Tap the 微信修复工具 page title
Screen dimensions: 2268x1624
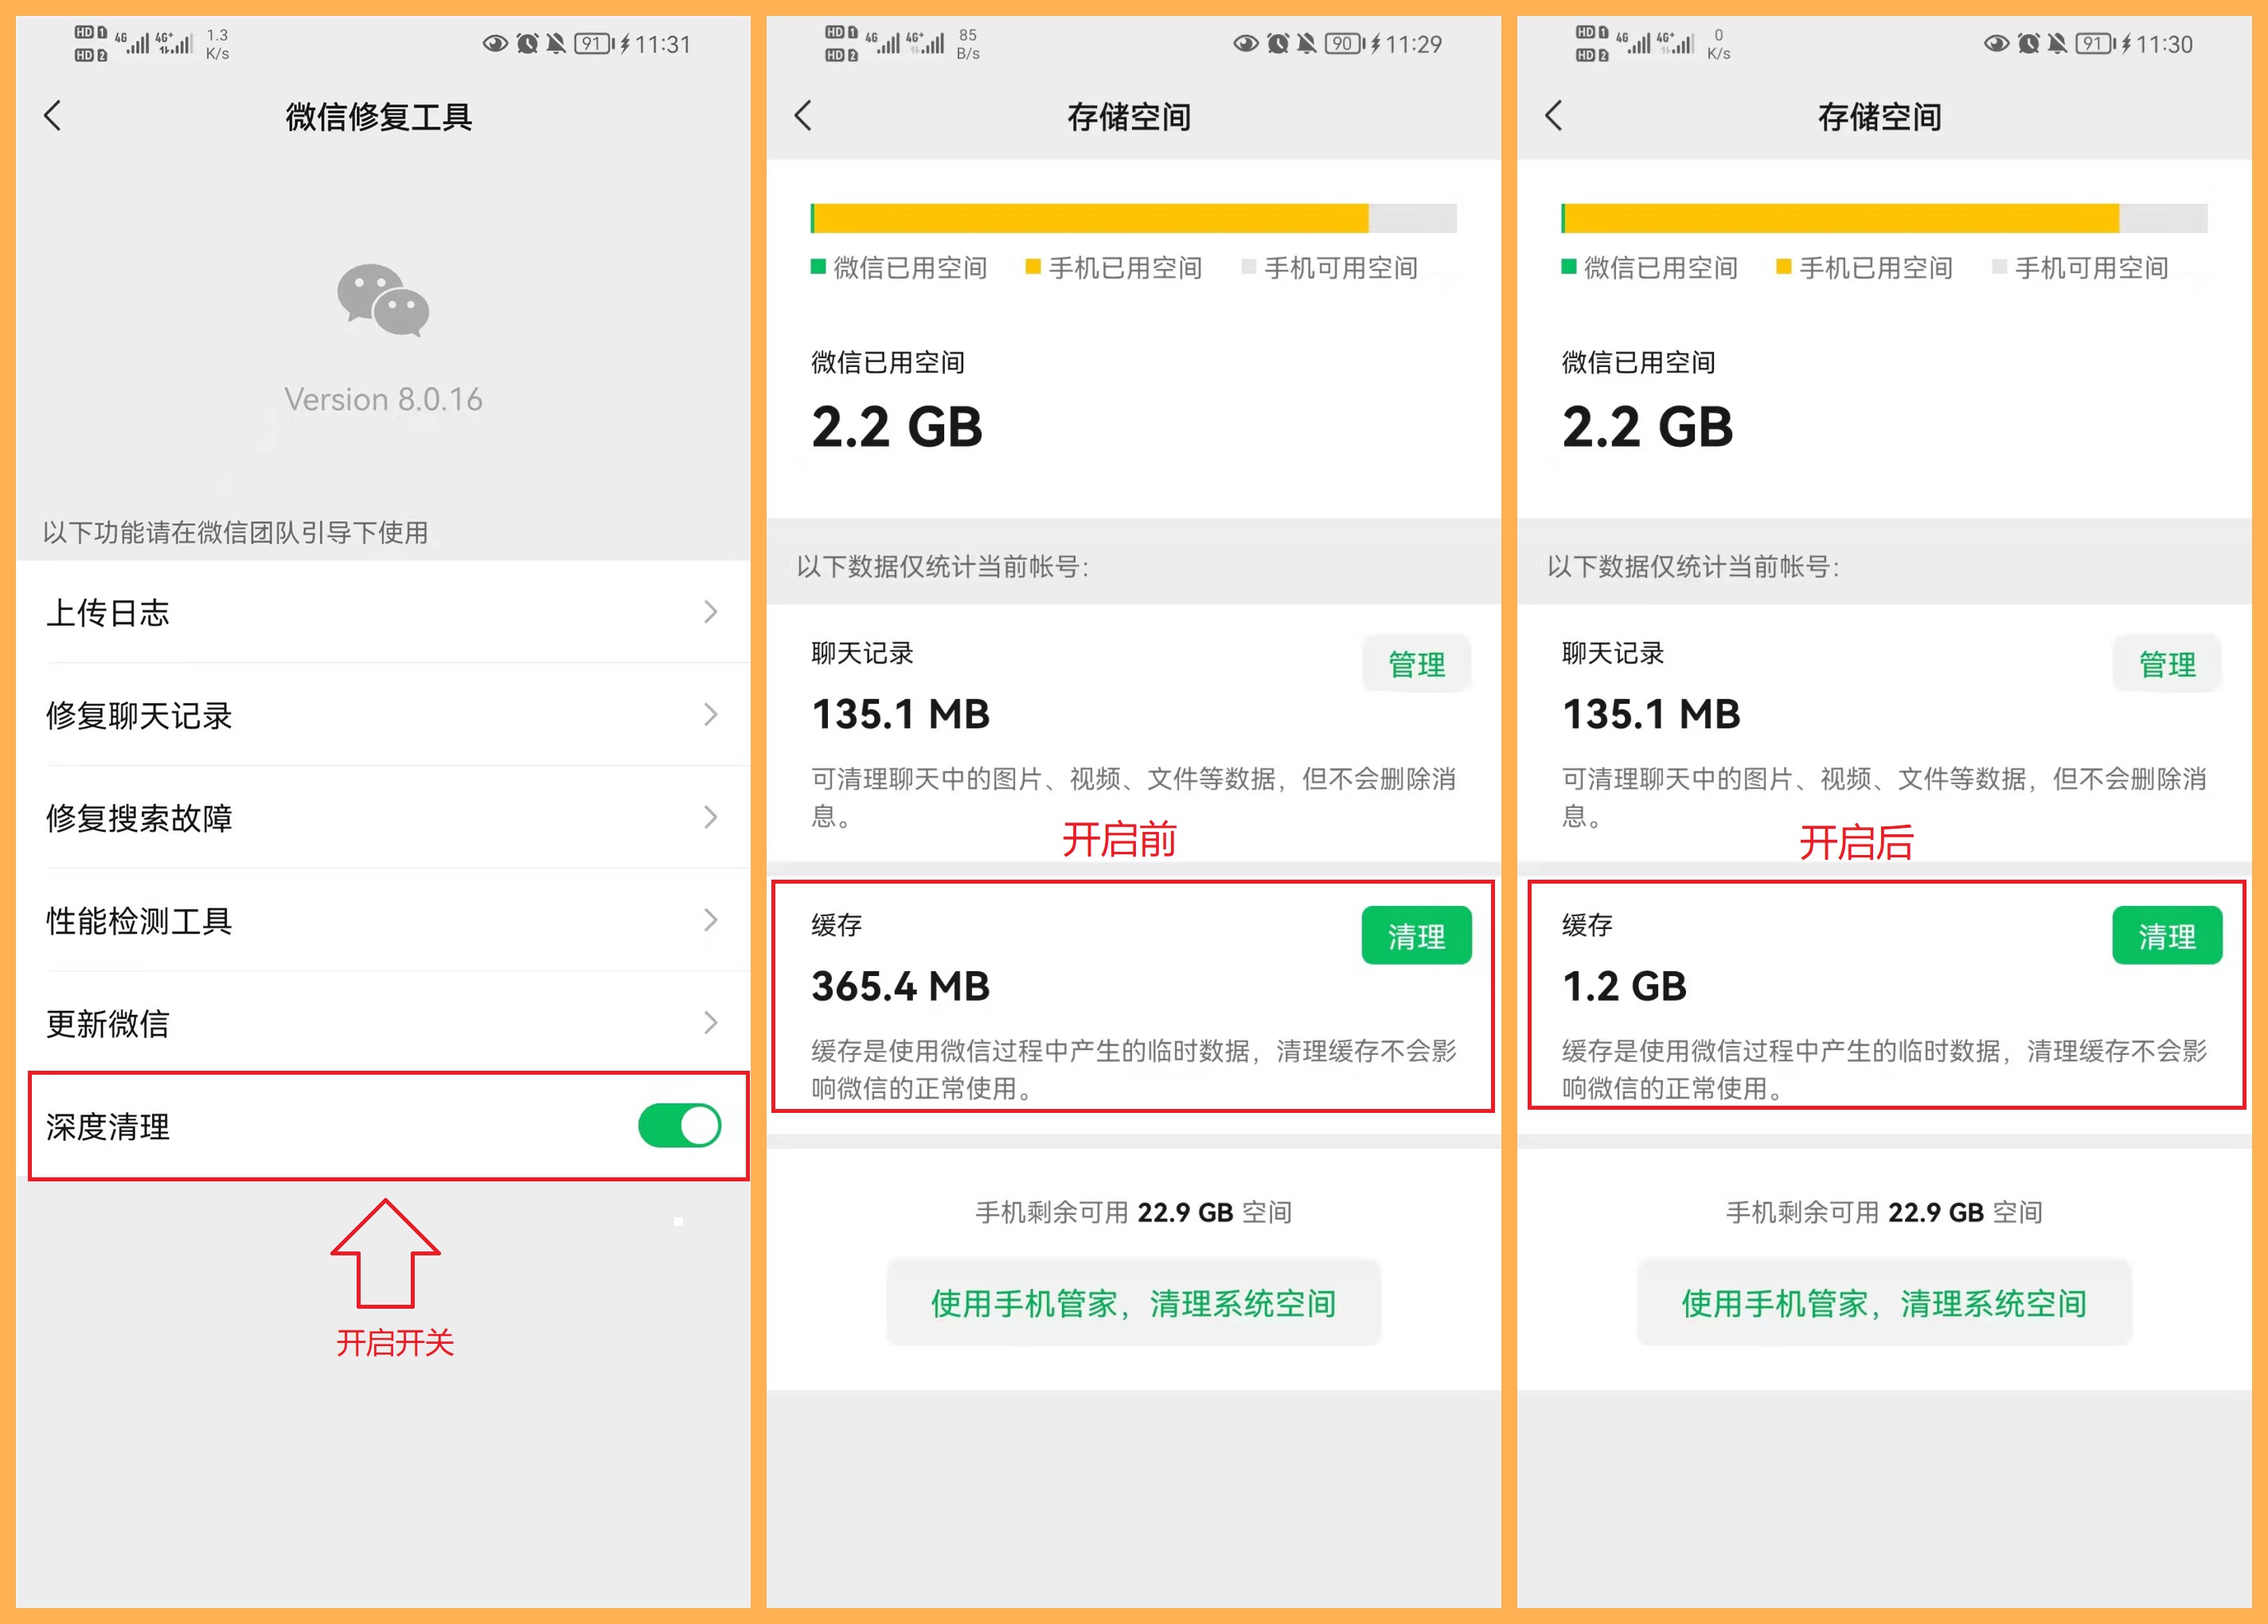tap(379, 117)
